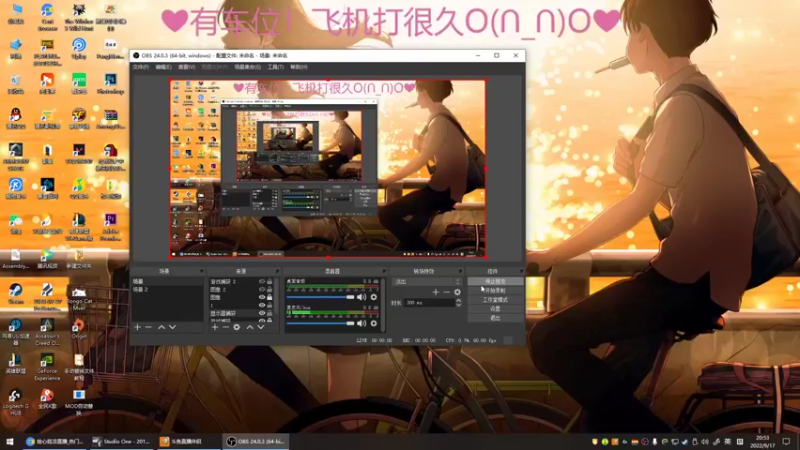Pop out the Audio Mixer dock panel

coord(384,271)
